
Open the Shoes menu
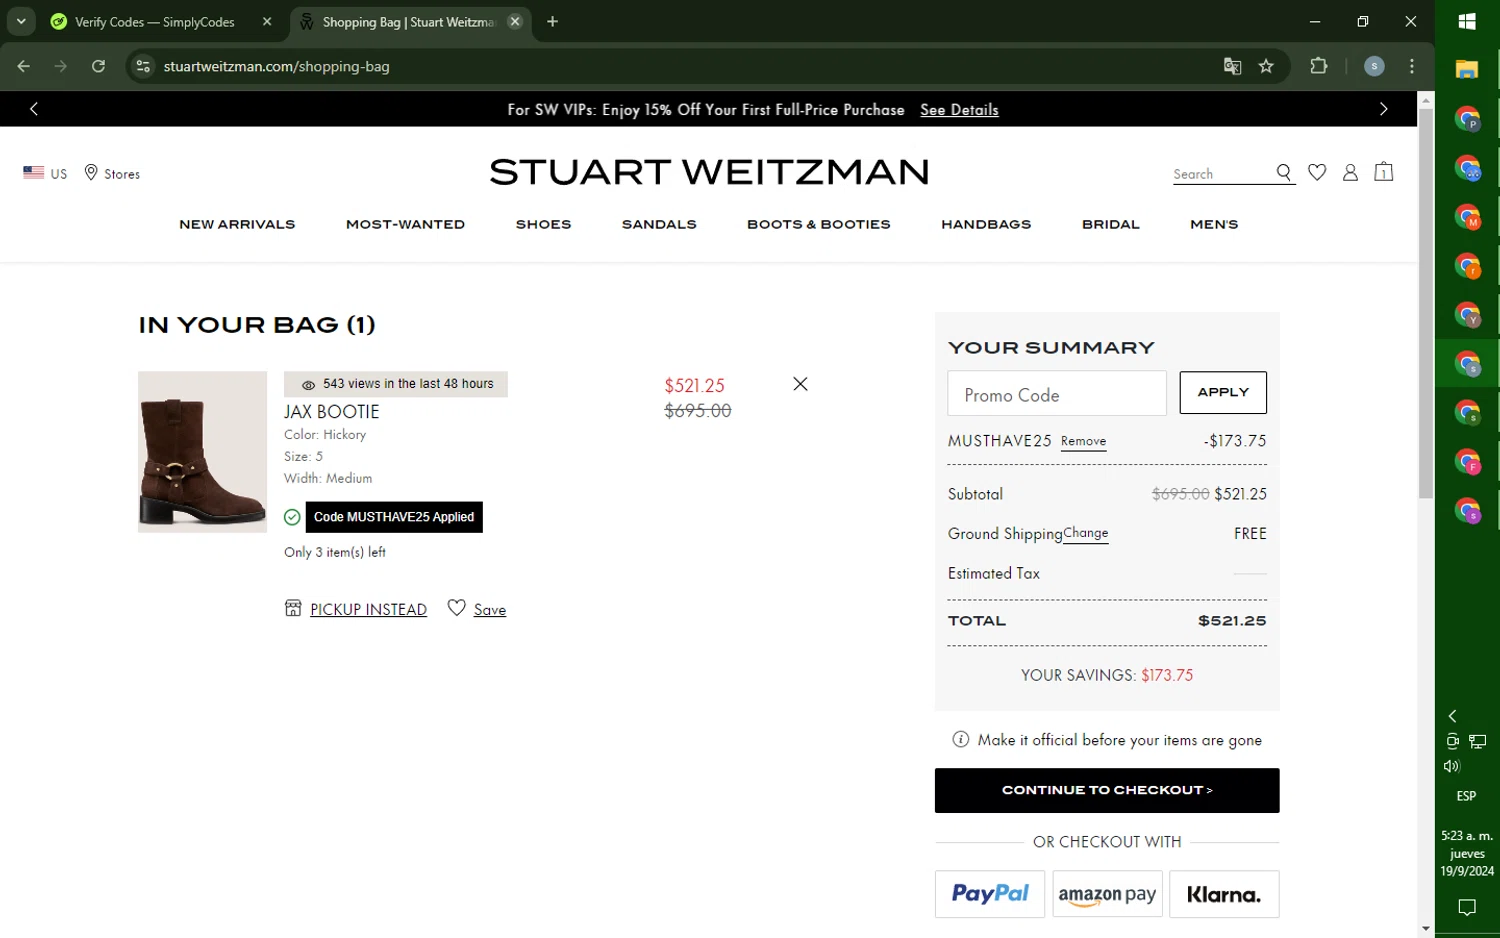pos(543,224)
